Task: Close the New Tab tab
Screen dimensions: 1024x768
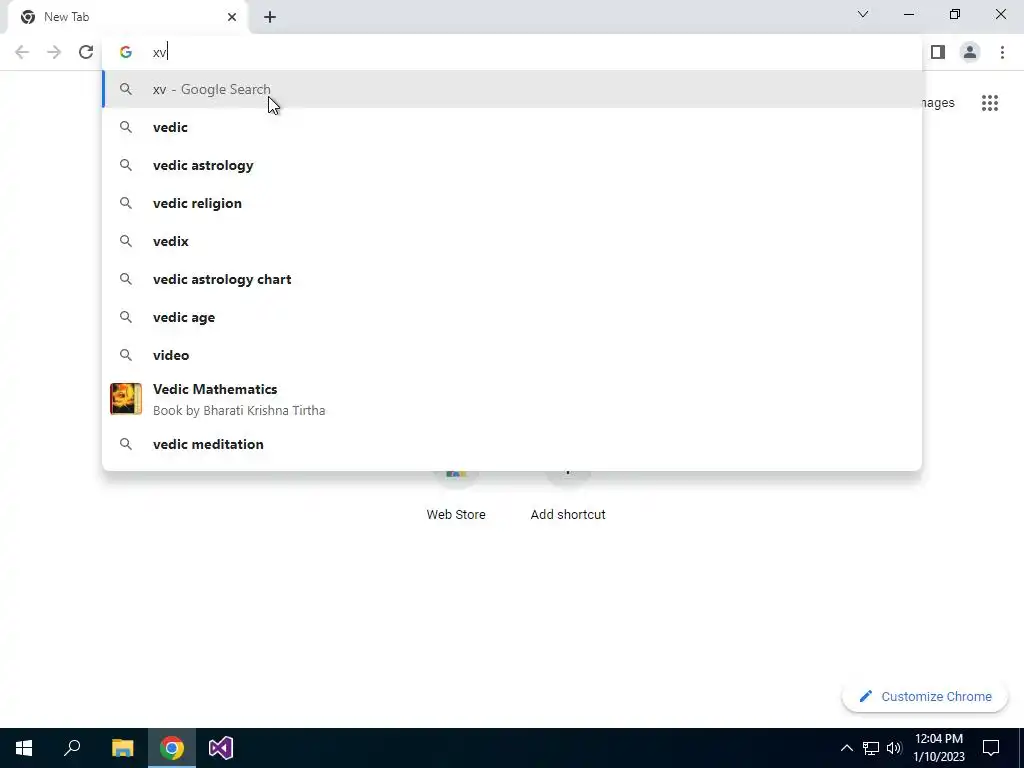Action: pos(232,17)
